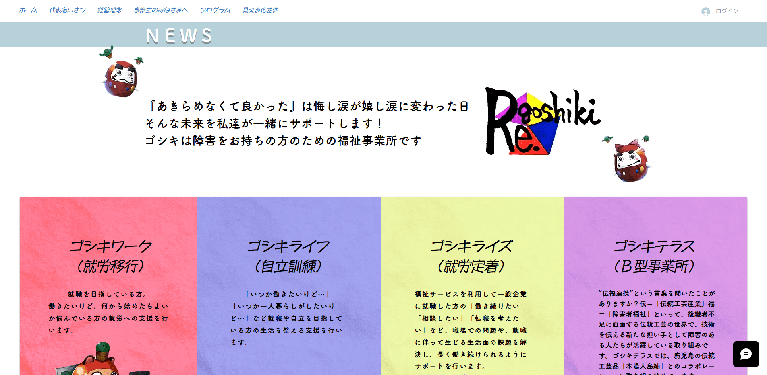Select the ゴシキテラス (B型事業所) card heading
767x375 pixels.
(x=654, y=256)
